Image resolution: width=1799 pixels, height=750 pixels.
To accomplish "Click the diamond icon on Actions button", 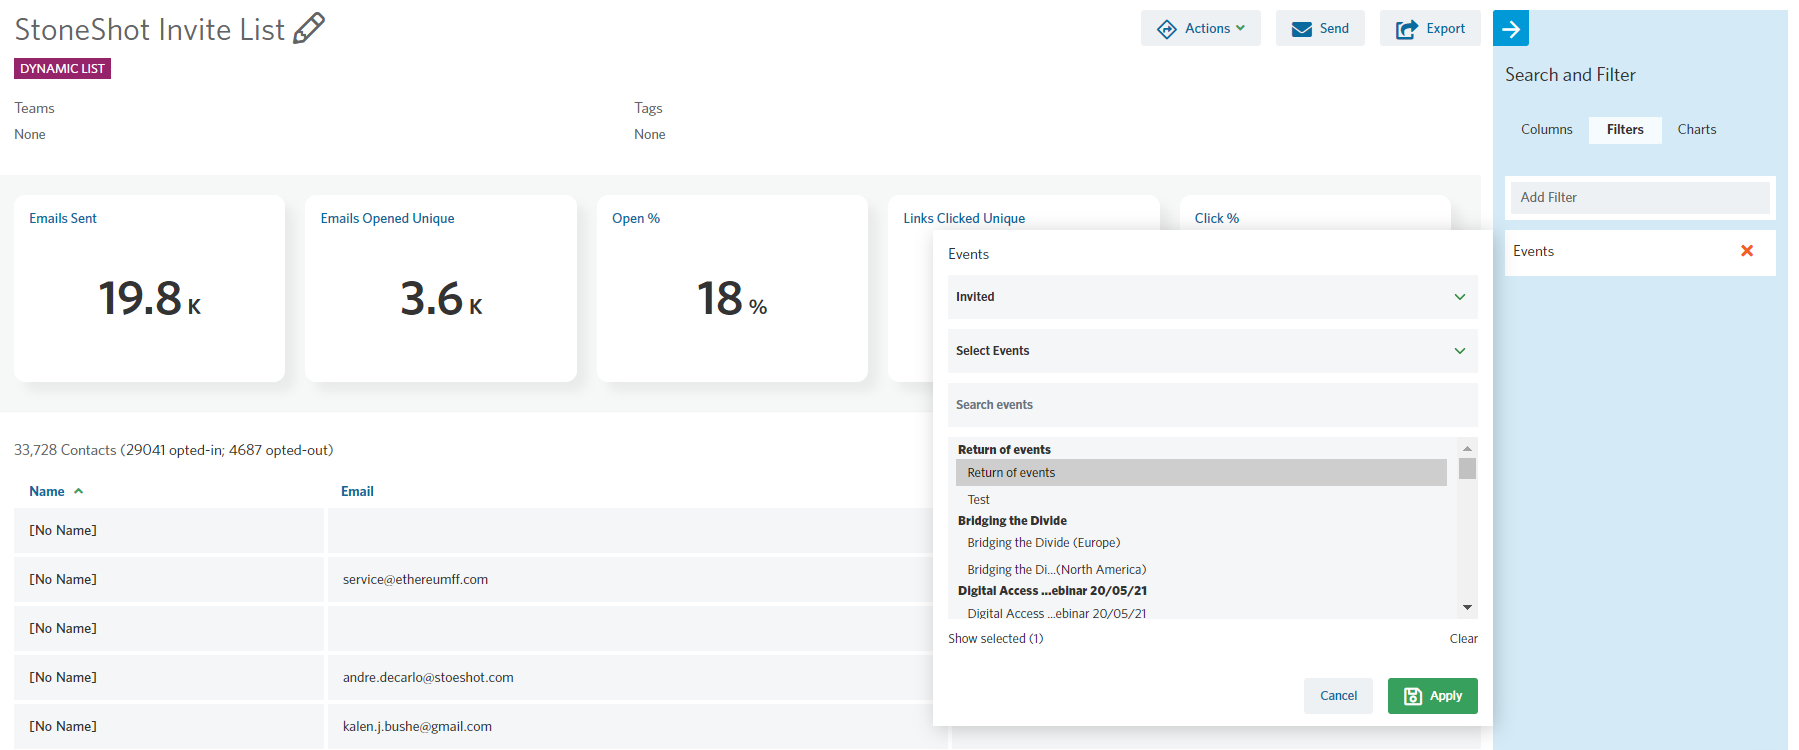I will point(1167,29).
